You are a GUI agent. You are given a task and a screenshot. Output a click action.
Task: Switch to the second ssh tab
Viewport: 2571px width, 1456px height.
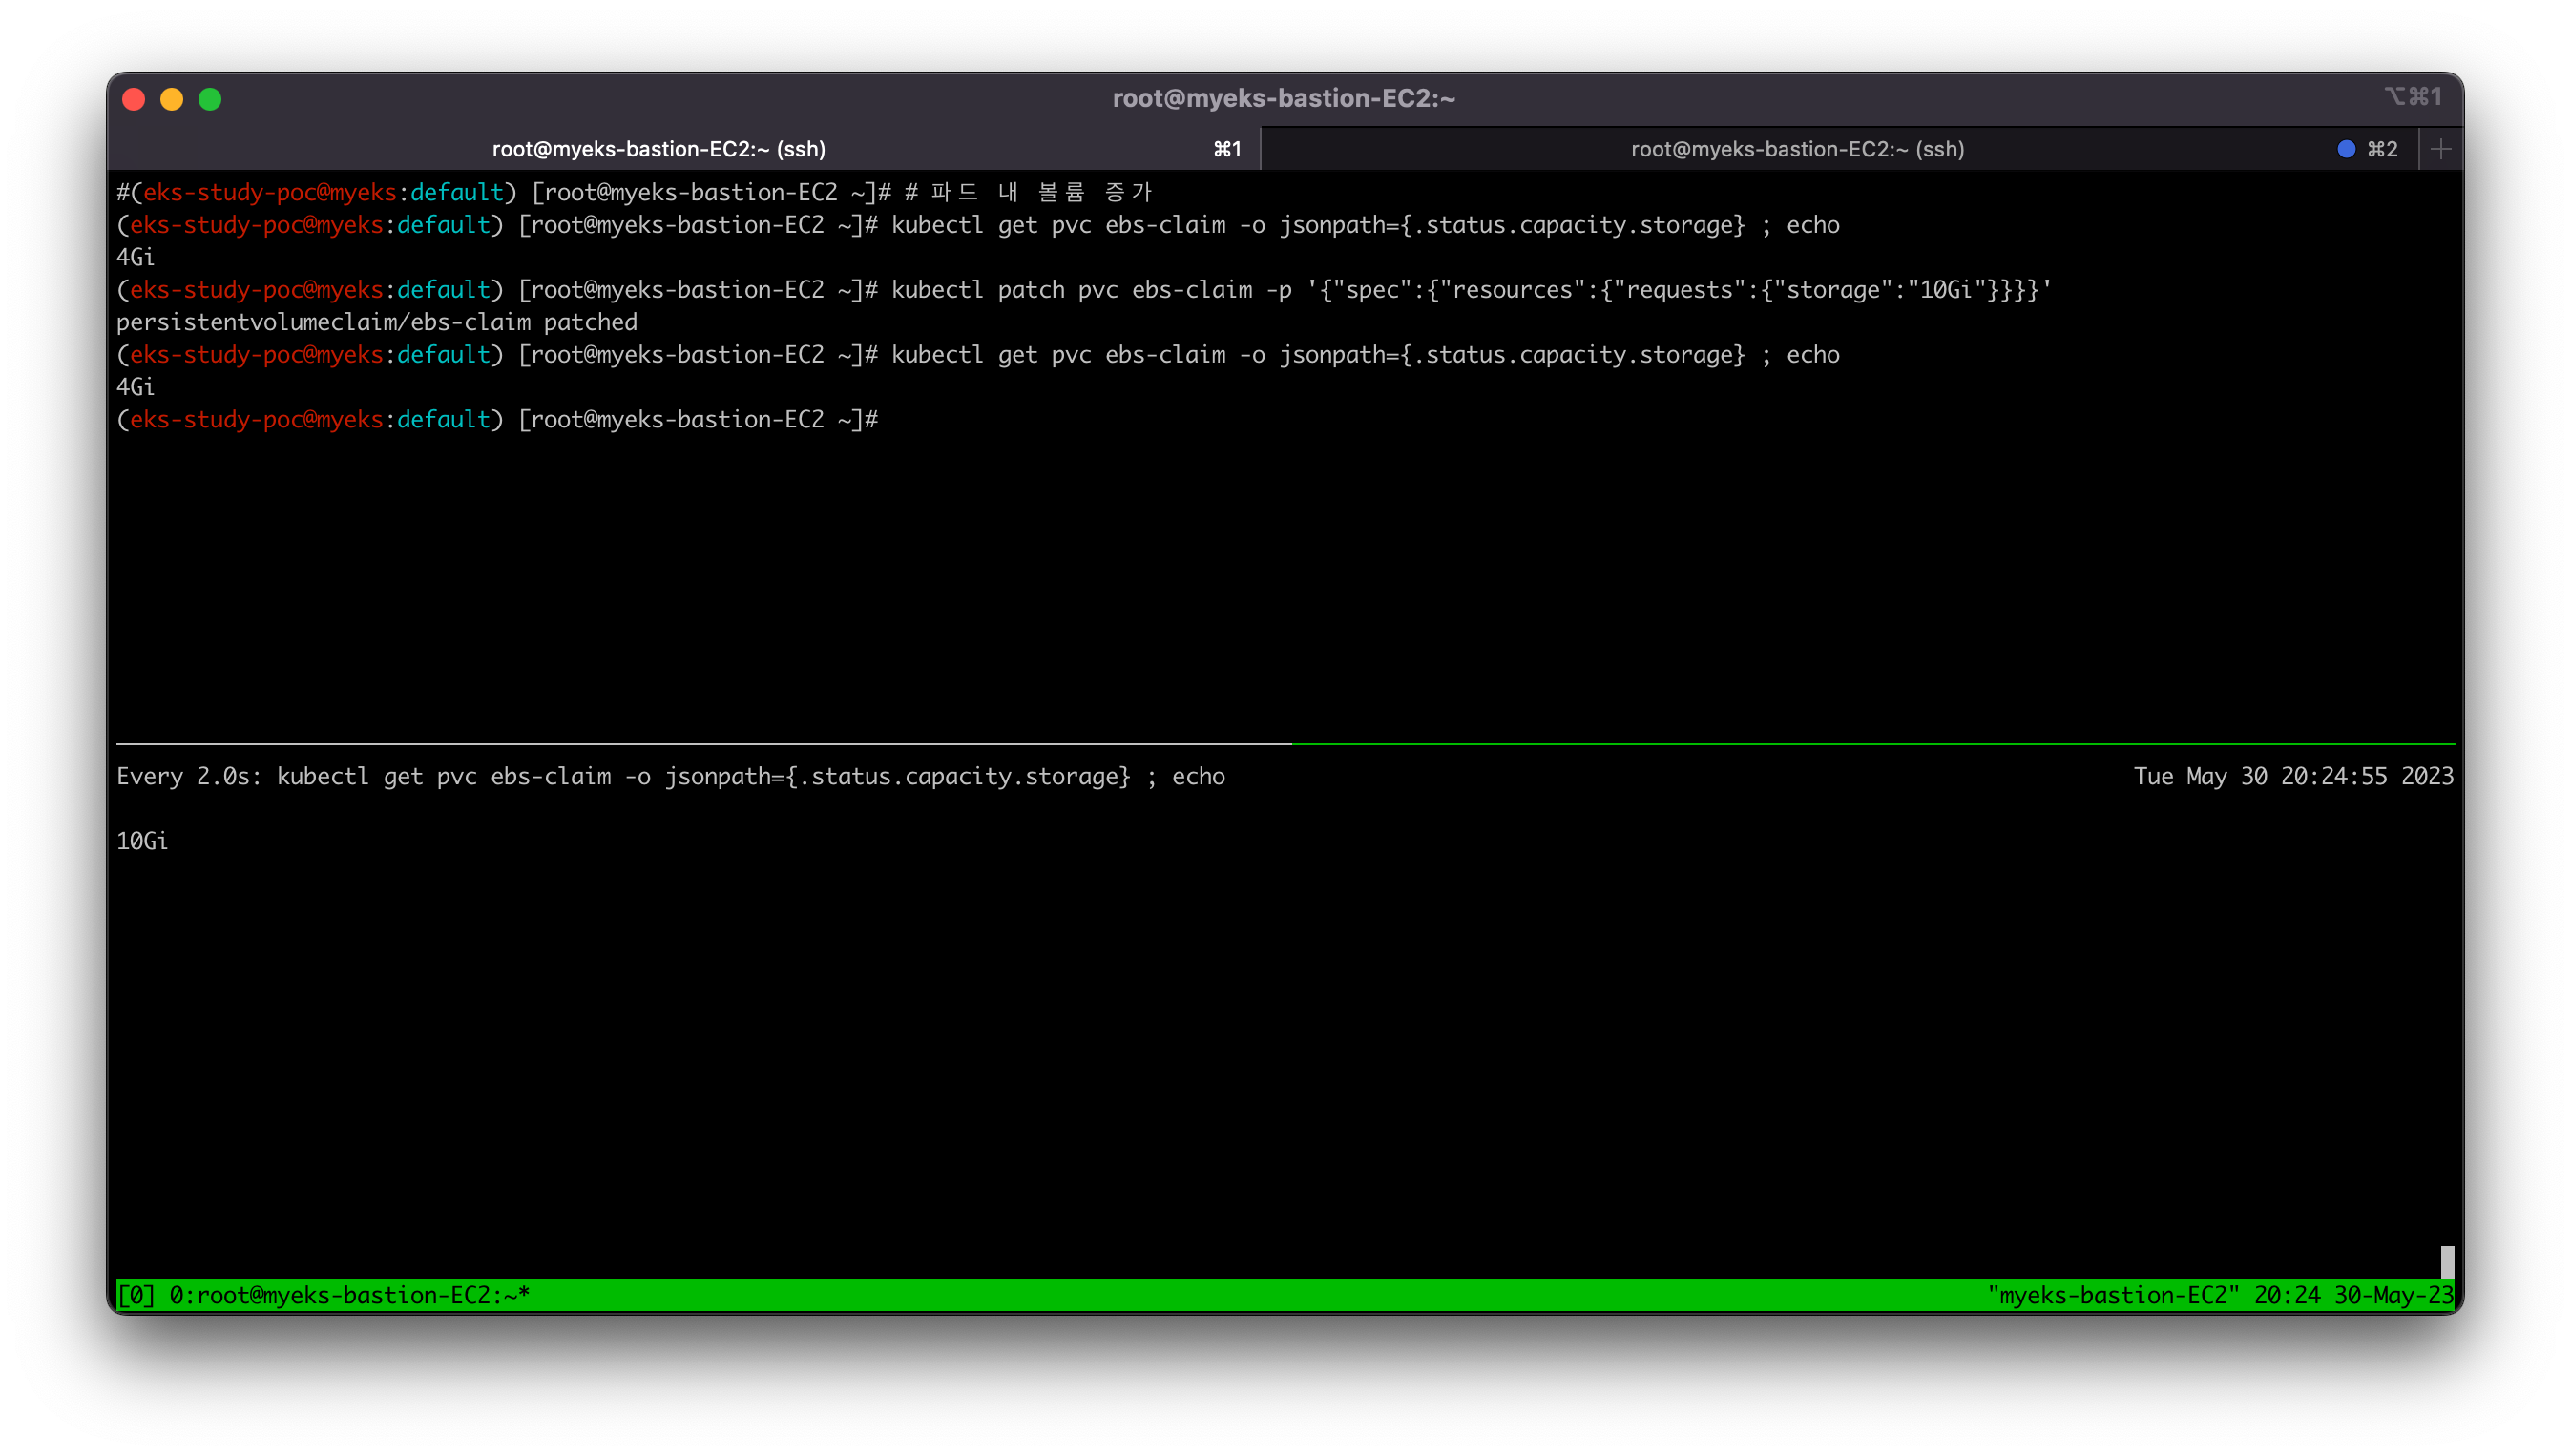click(1797, 149)
